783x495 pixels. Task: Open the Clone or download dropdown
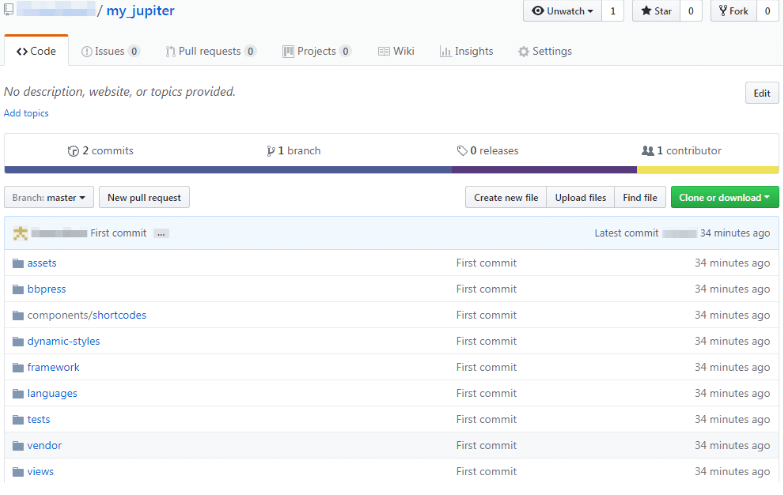click(725, 198)
